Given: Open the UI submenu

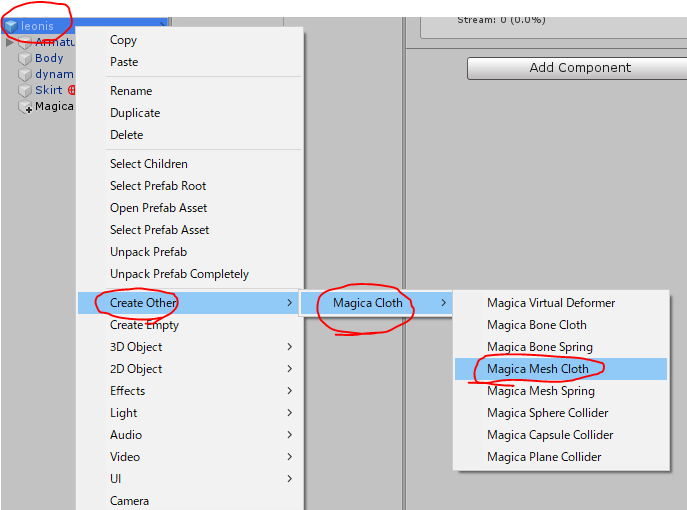Looking at the screenshot, I should 191,478.
